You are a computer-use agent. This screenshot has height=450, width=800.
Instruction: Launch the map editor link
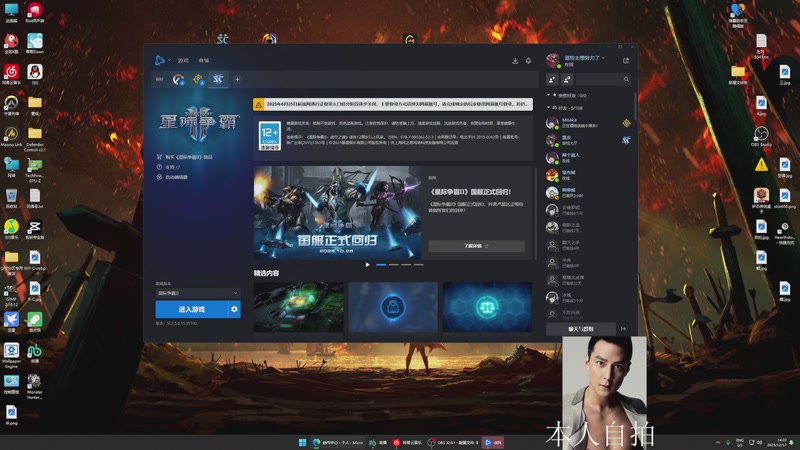pyautogui.click(x=172, y=177)
